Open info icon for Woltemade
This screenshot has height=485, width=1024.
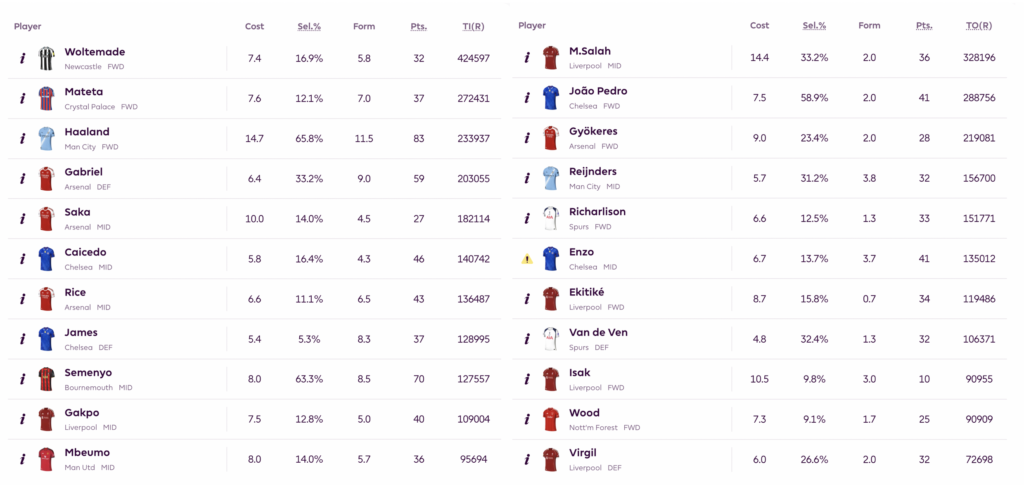point(22,58)
